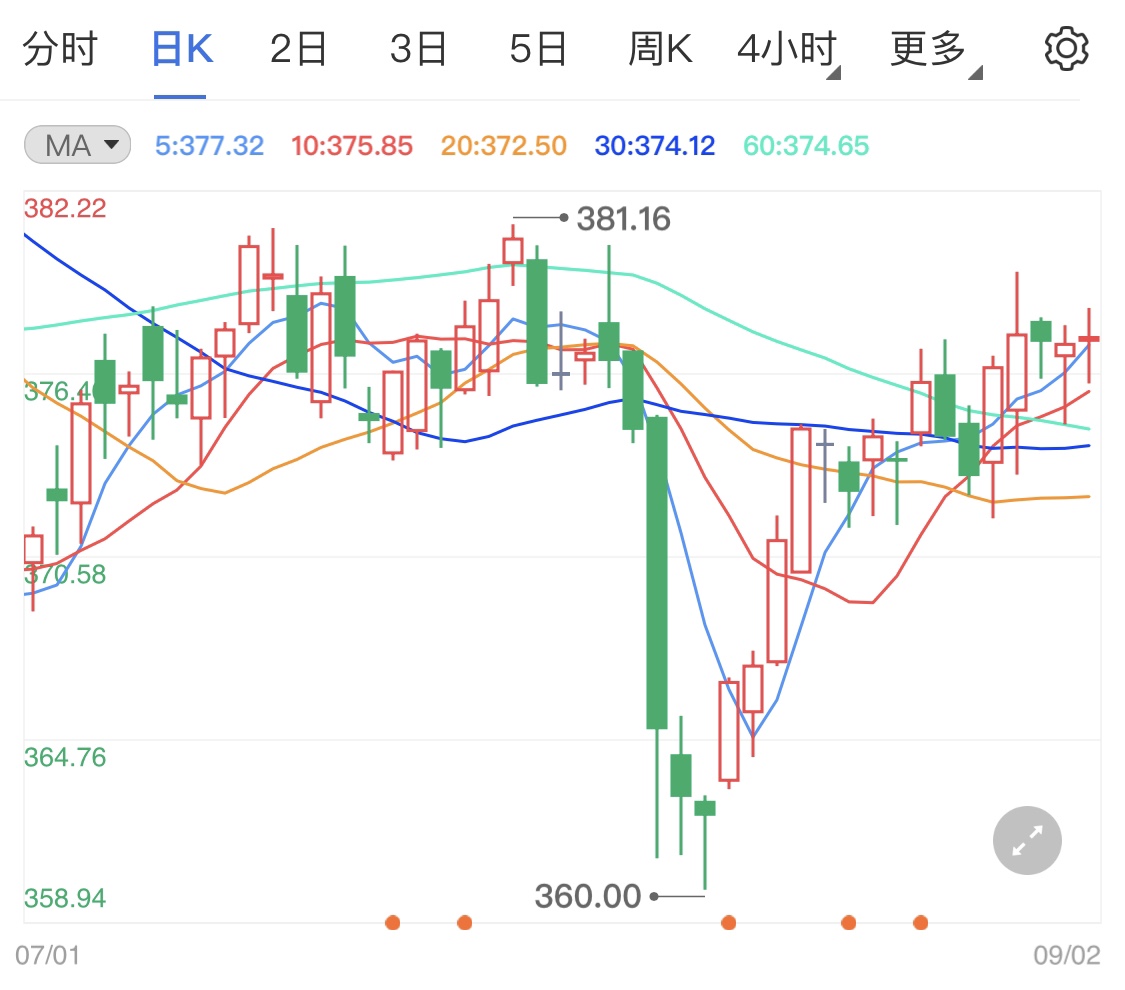
Task: Open the chart settings gear icon
Action: click(x=1066, y=49)
